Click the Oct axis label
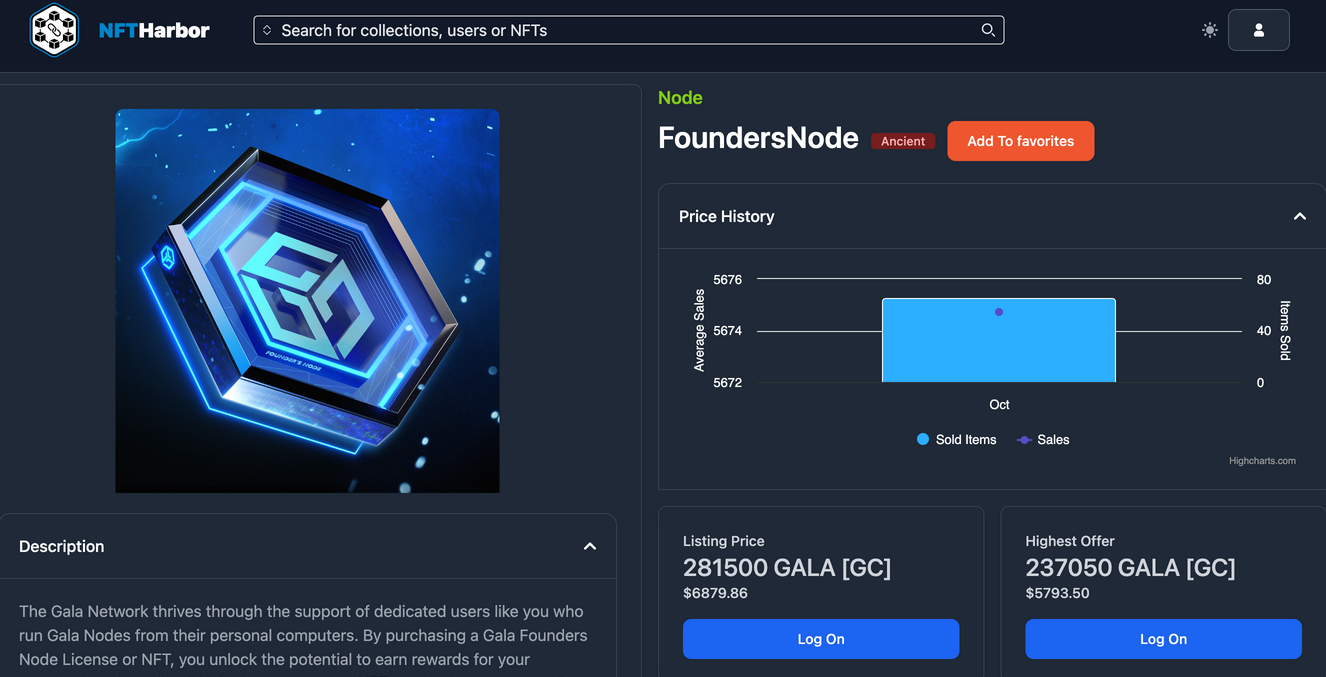1326x677 pixels. point(999,404)
